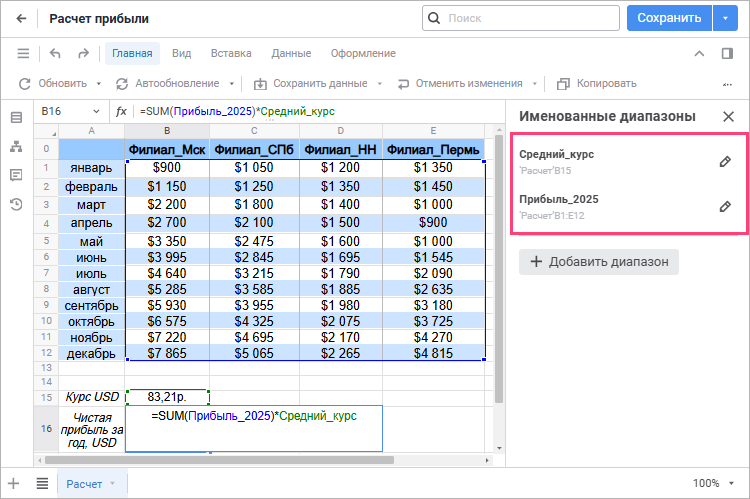The image size is (750, 499).
Task: Click cell with value $4 815
Action: click(x=433, y=353)
